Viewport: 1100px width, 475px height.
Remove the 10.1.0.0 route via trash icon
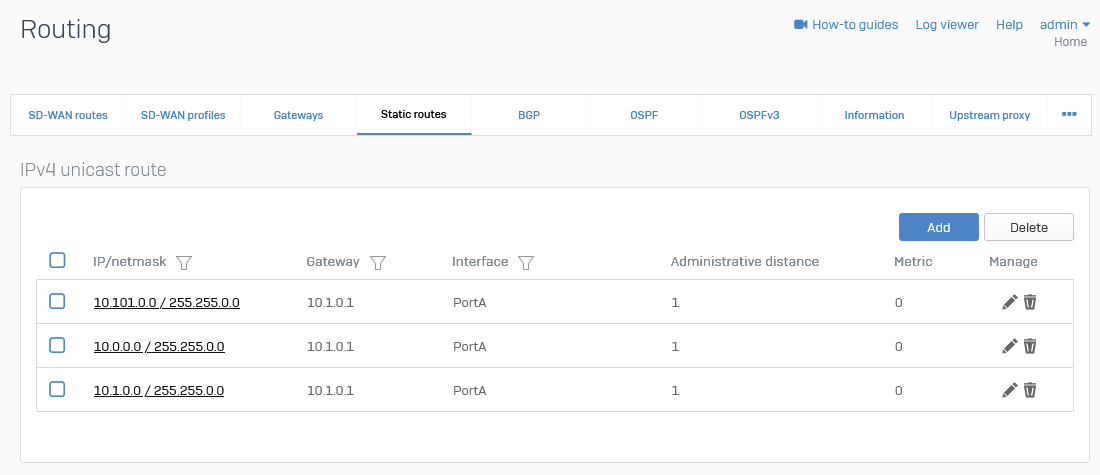point(1030,390)
